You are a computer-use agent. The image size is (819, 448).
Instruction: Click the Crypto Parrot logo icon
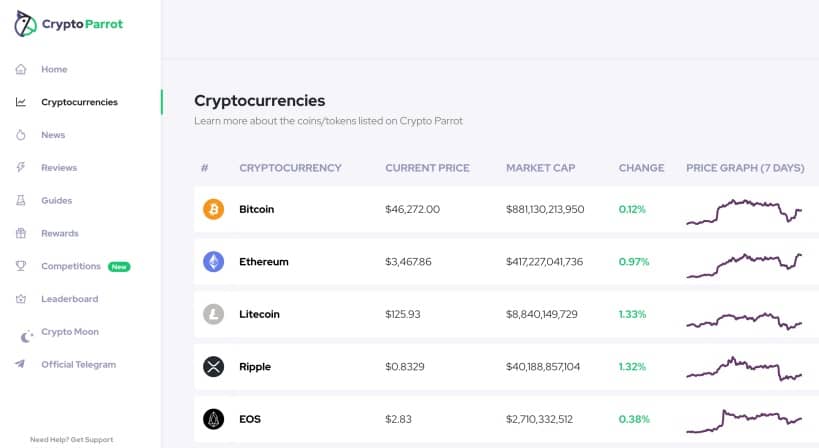[x=25, y=25]
